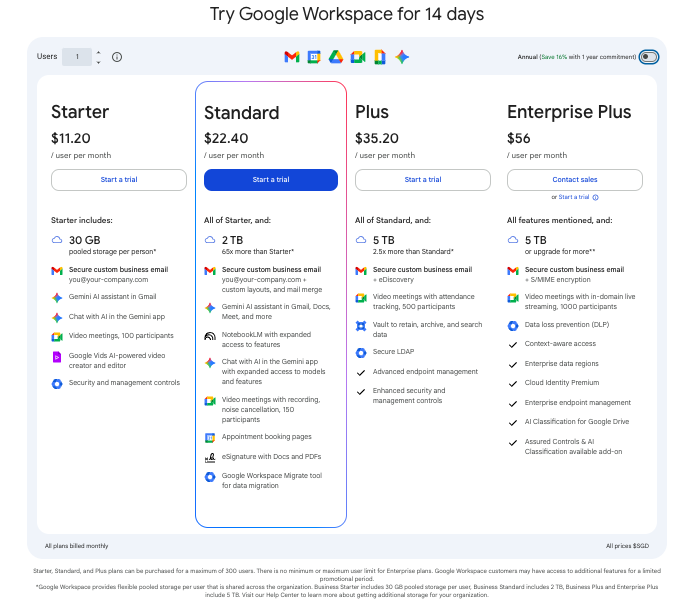Click the info icon next to Users
Image resolution: width=688 pixels, height=601 pixels.
(117, 57)
